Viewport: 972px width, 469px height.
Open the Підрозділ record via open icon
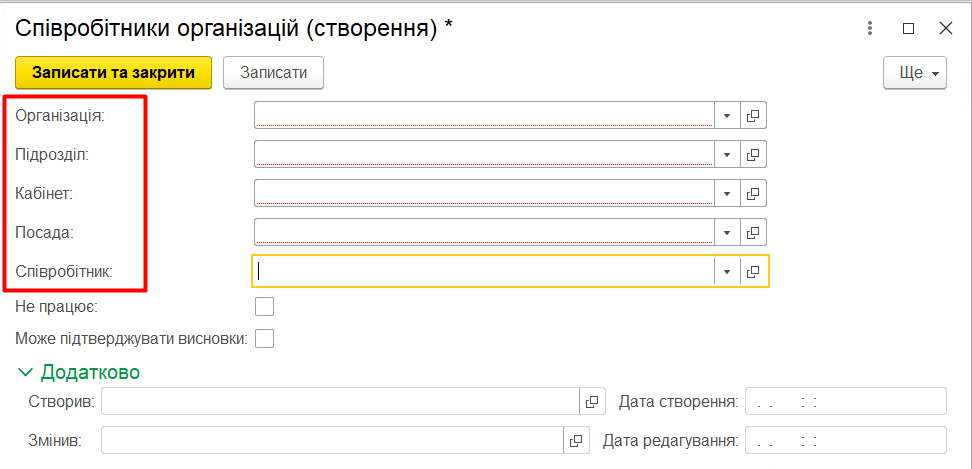(753, 155)
